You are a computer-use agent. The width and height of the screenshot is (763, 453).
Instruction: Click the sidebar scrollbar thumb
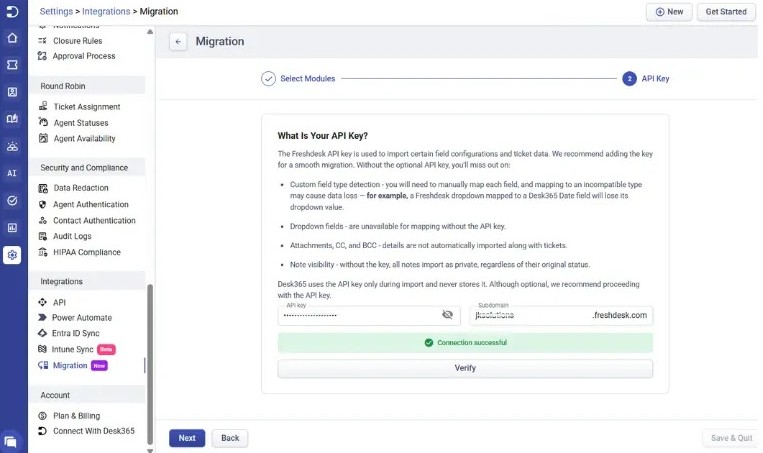click(x=150, y=364)
